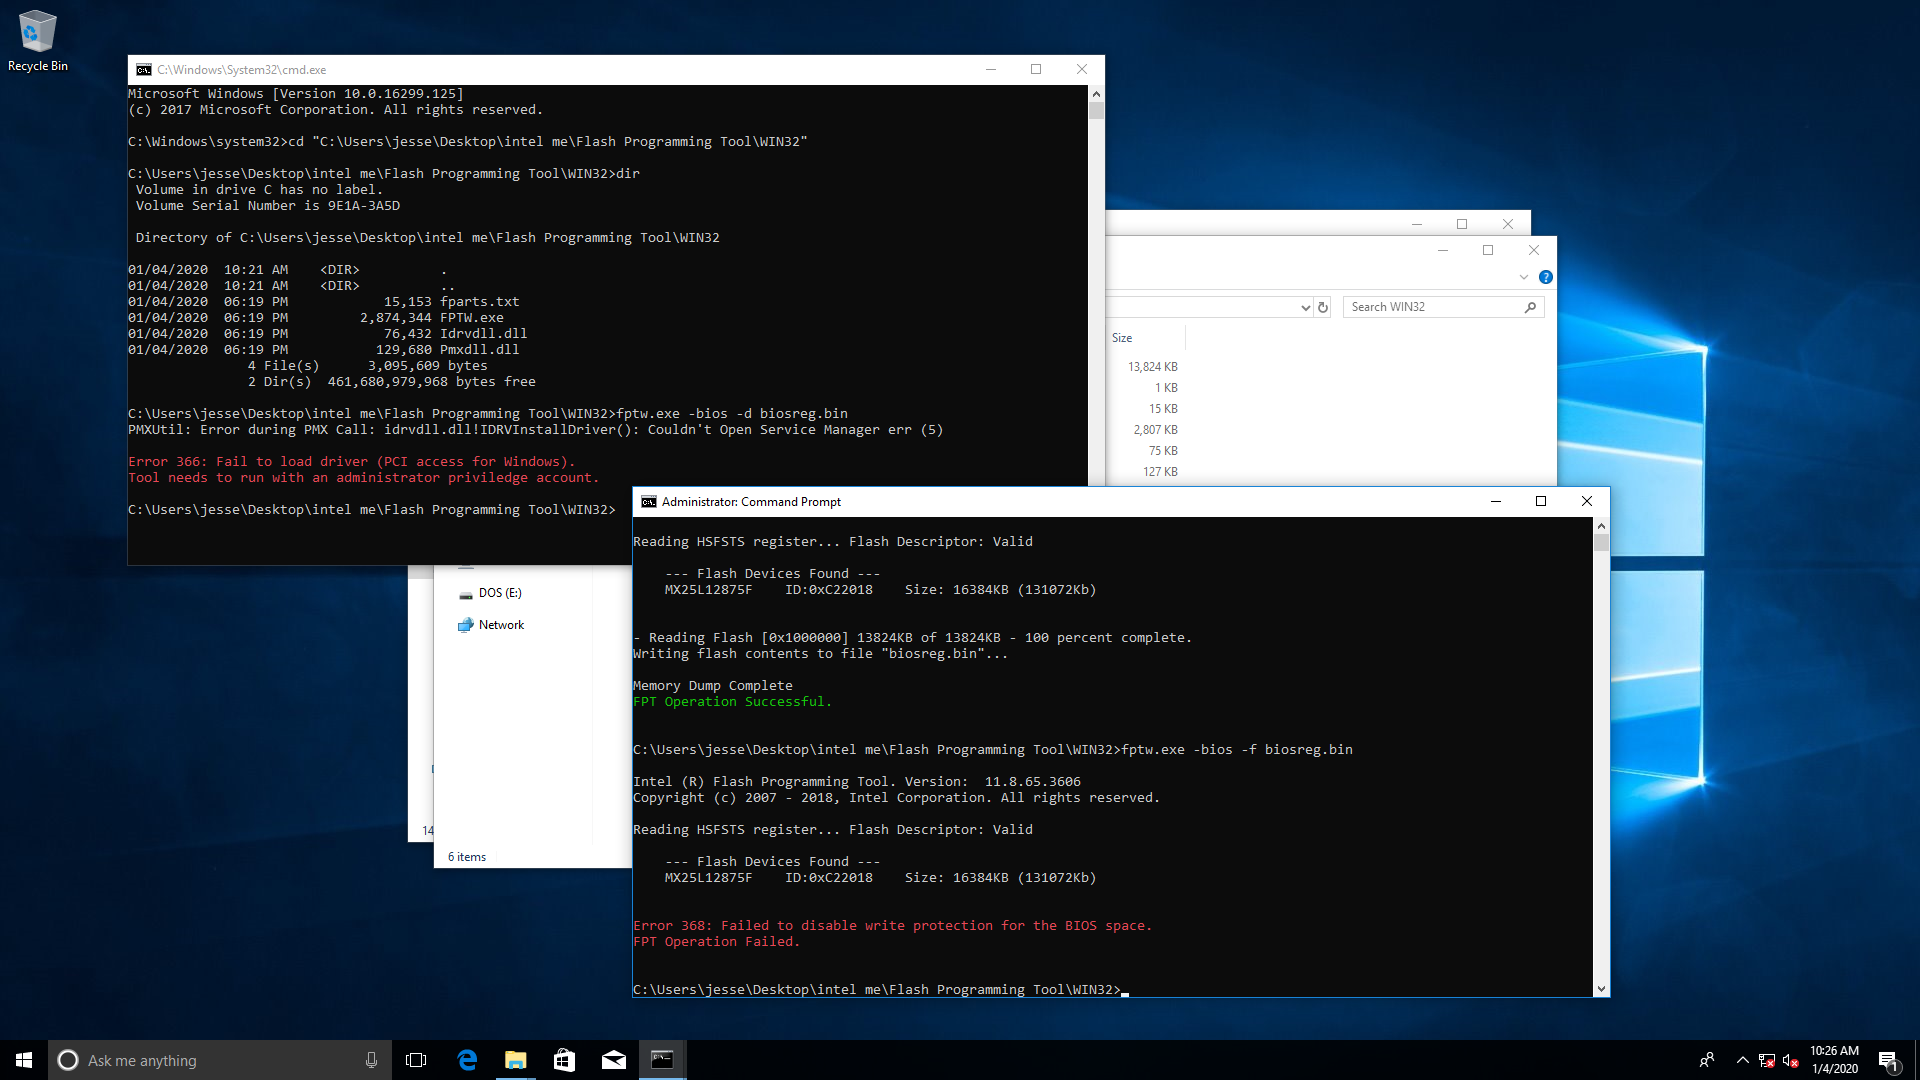Screen dimensions: 1920x1080
Task: Click FPT Operation Successful text line
Action: coord(732,702)
